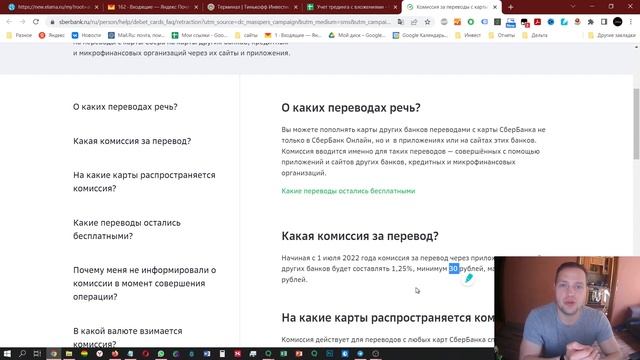Image resolution: width=640 pixels, height=360 pixels.
Task: Reload the Sberbank page
Action: point(36,22)
